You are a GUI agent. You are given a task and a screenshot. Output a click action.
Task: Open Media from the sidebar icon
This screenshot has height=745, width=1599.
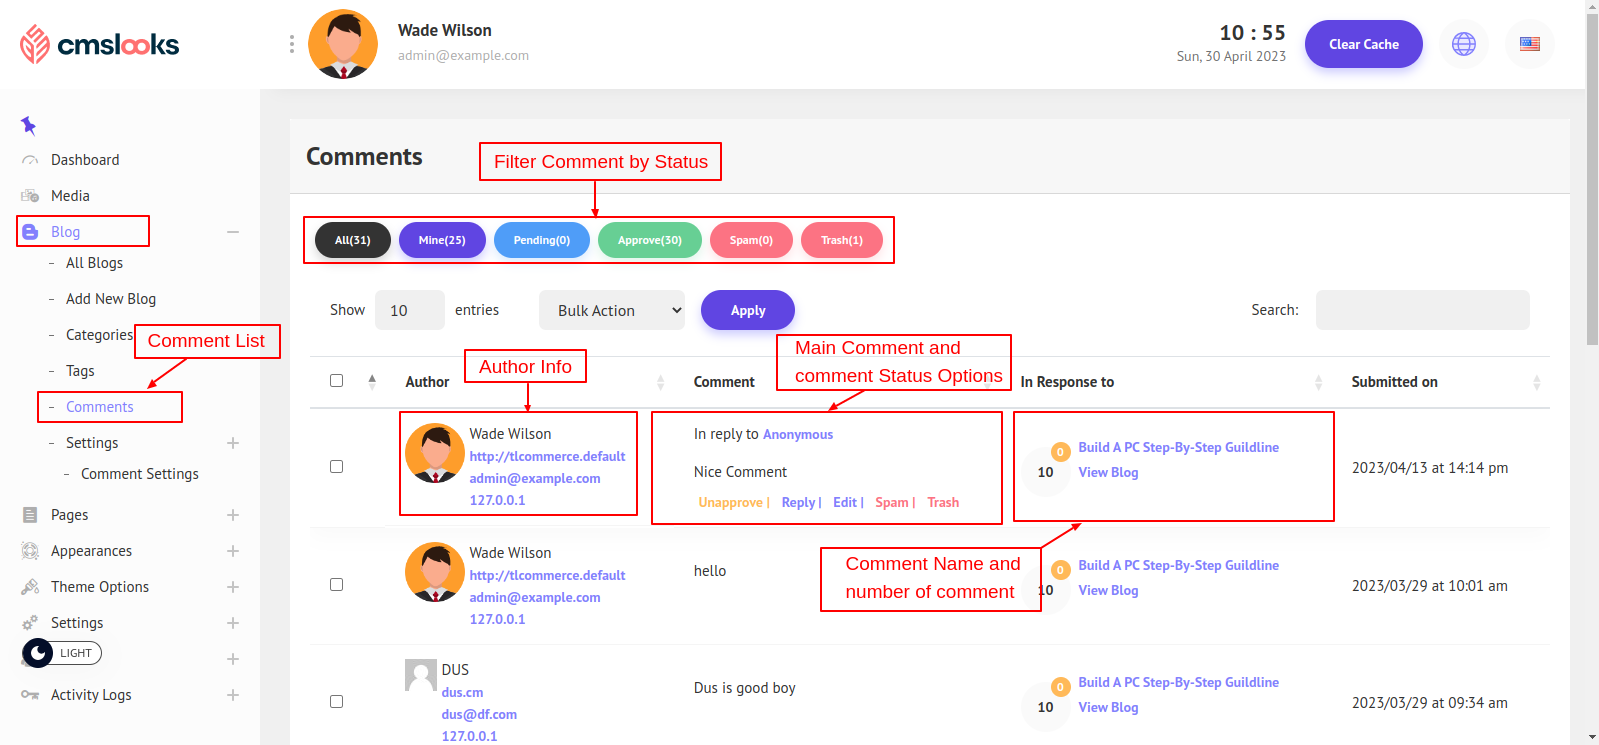pyautogui.click(x=30, y=196)
